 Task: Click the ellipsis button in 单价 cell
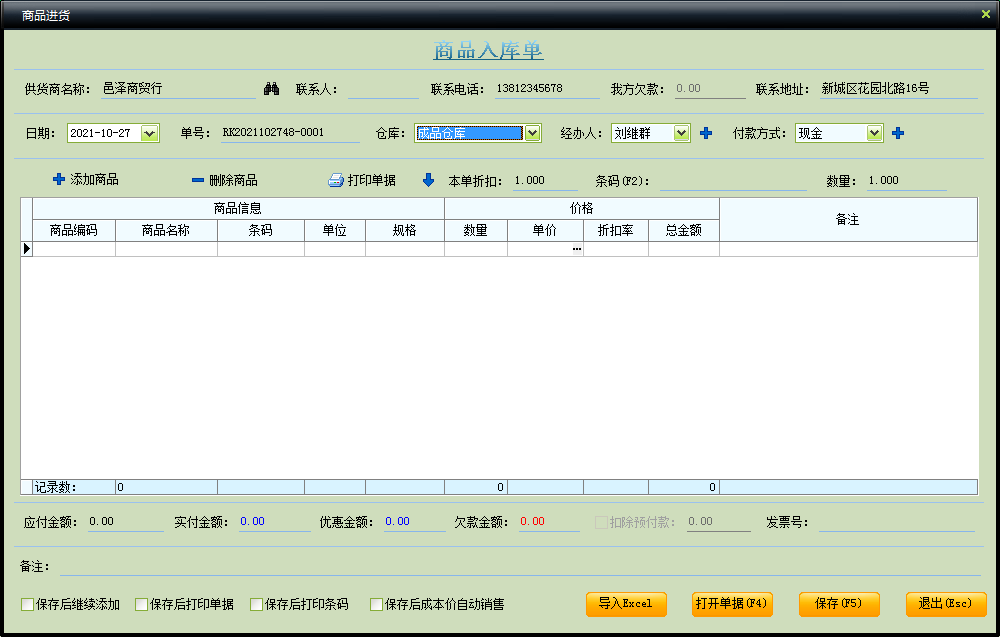(x=577, y=249)
